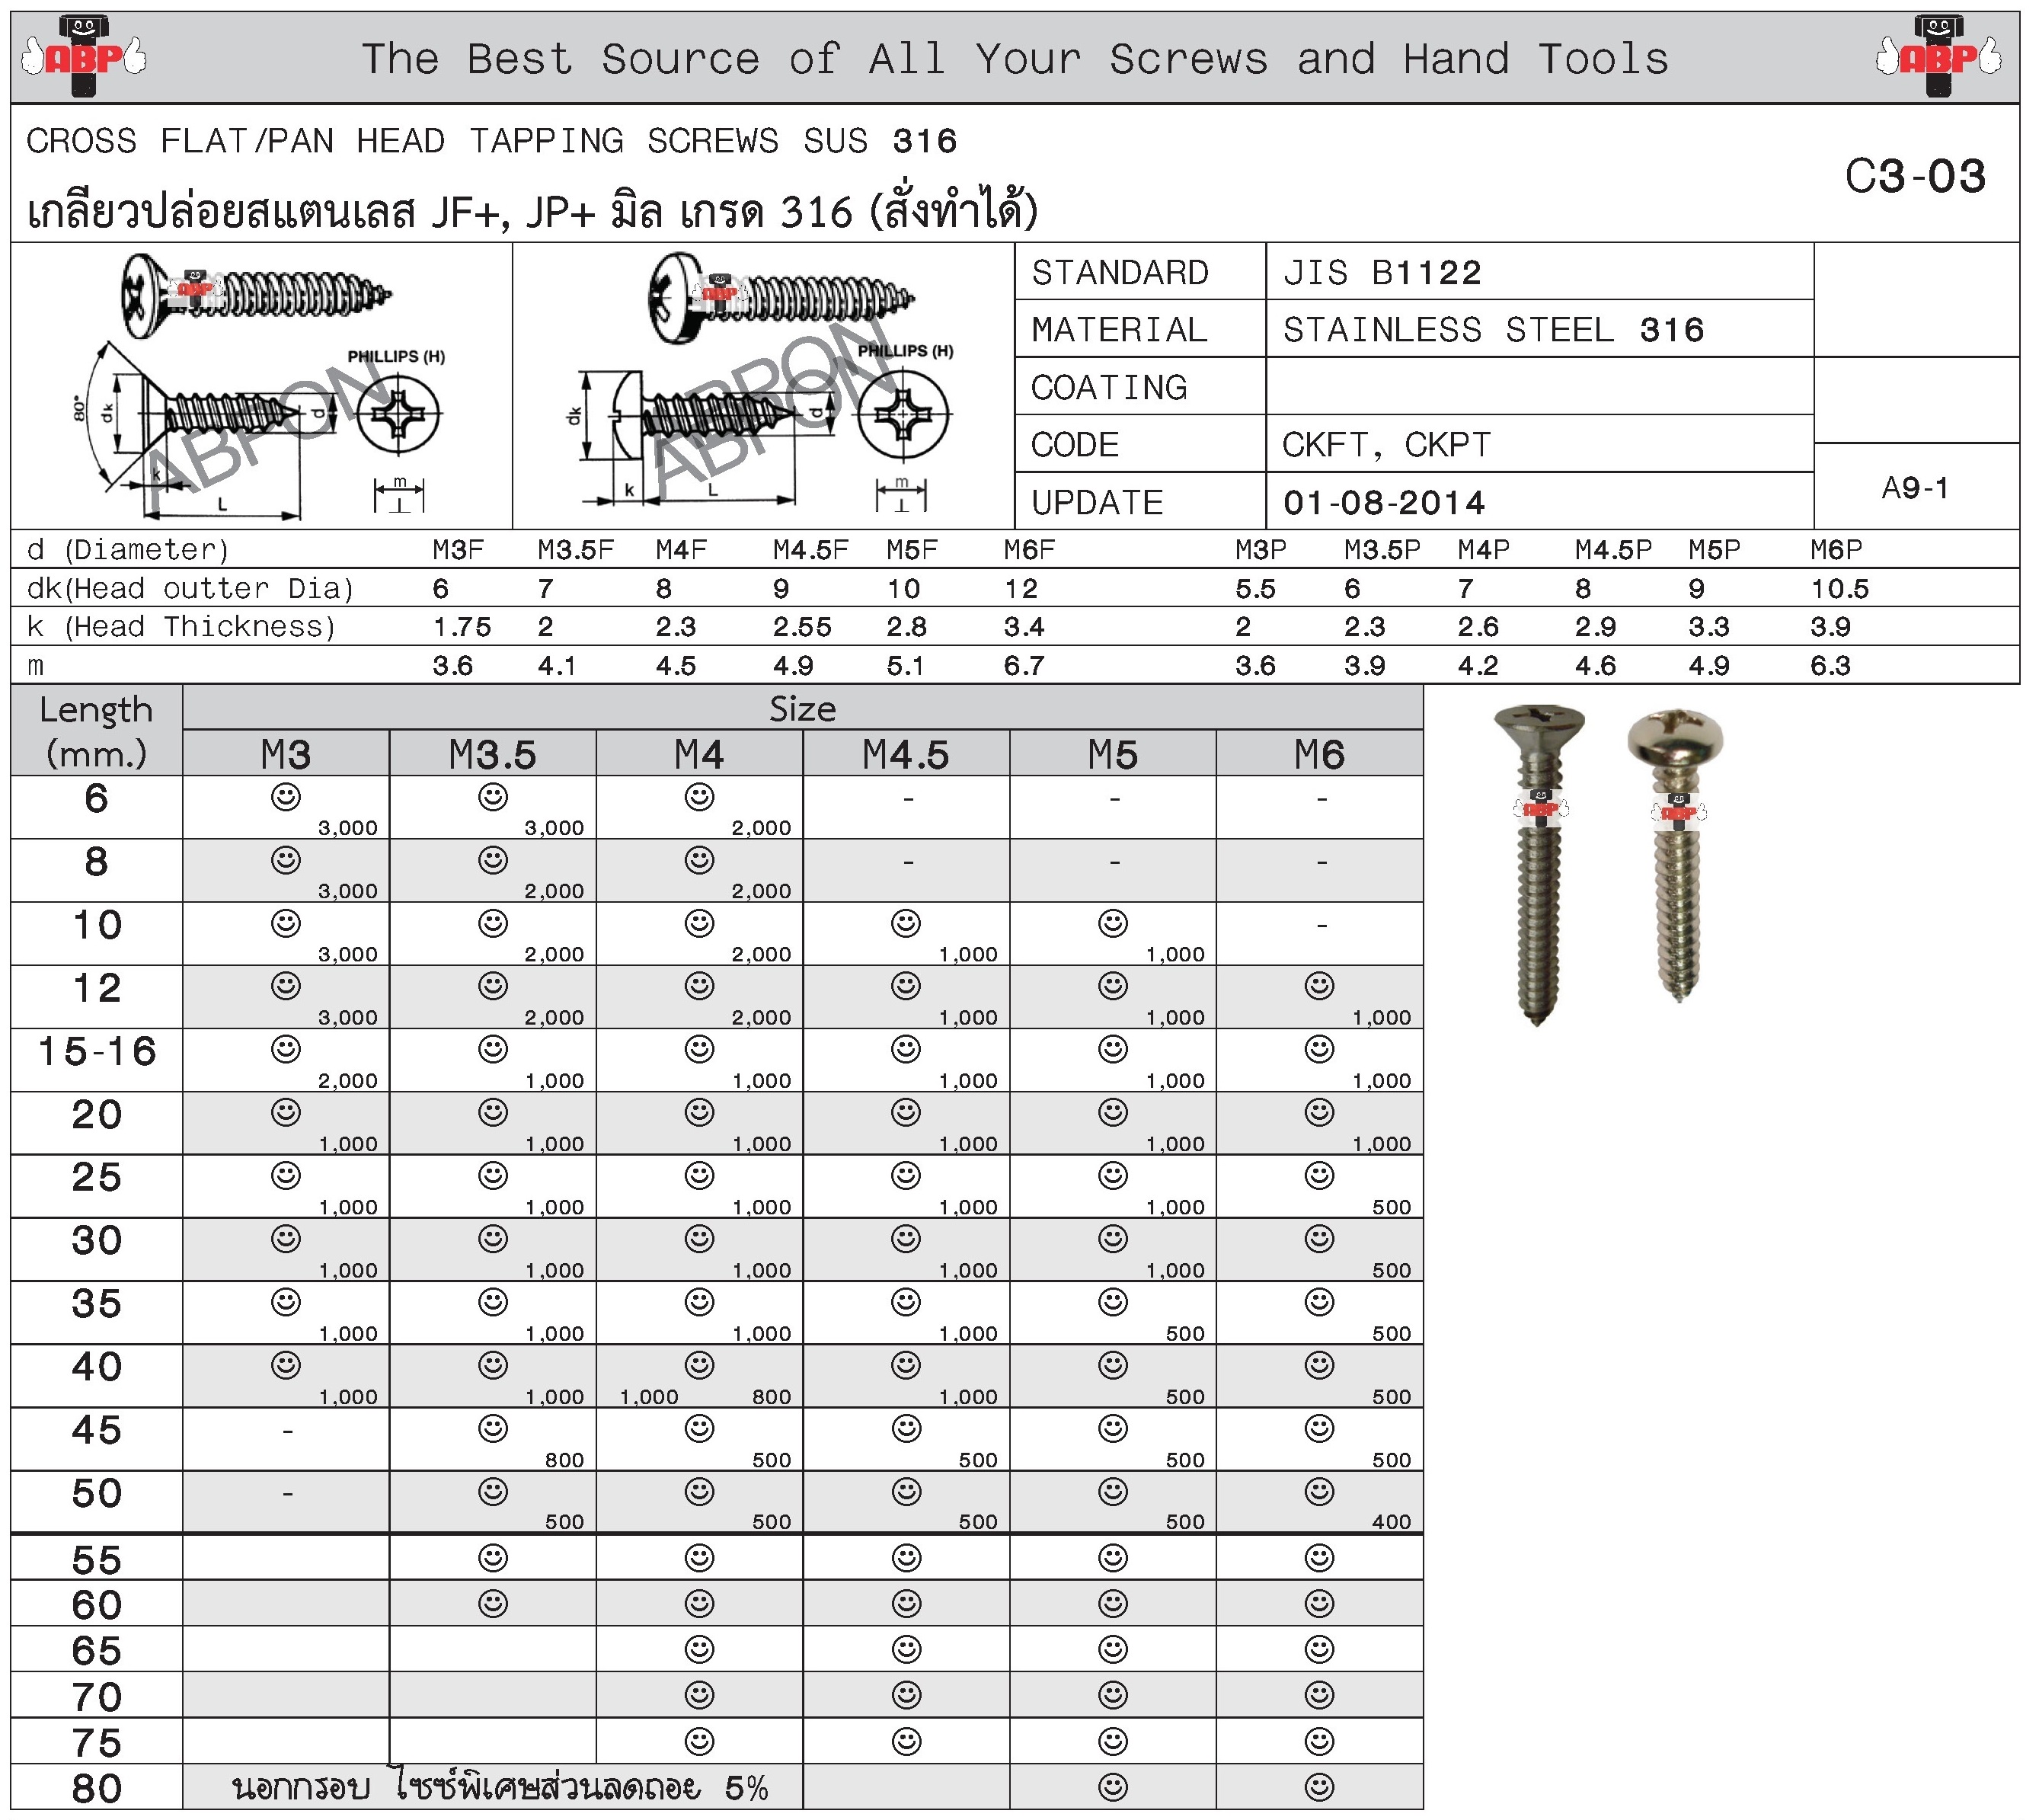Click the smiley for M3 at length 40
The width and height of the screenshot is (2039, 1820).
click(286, 1365)
